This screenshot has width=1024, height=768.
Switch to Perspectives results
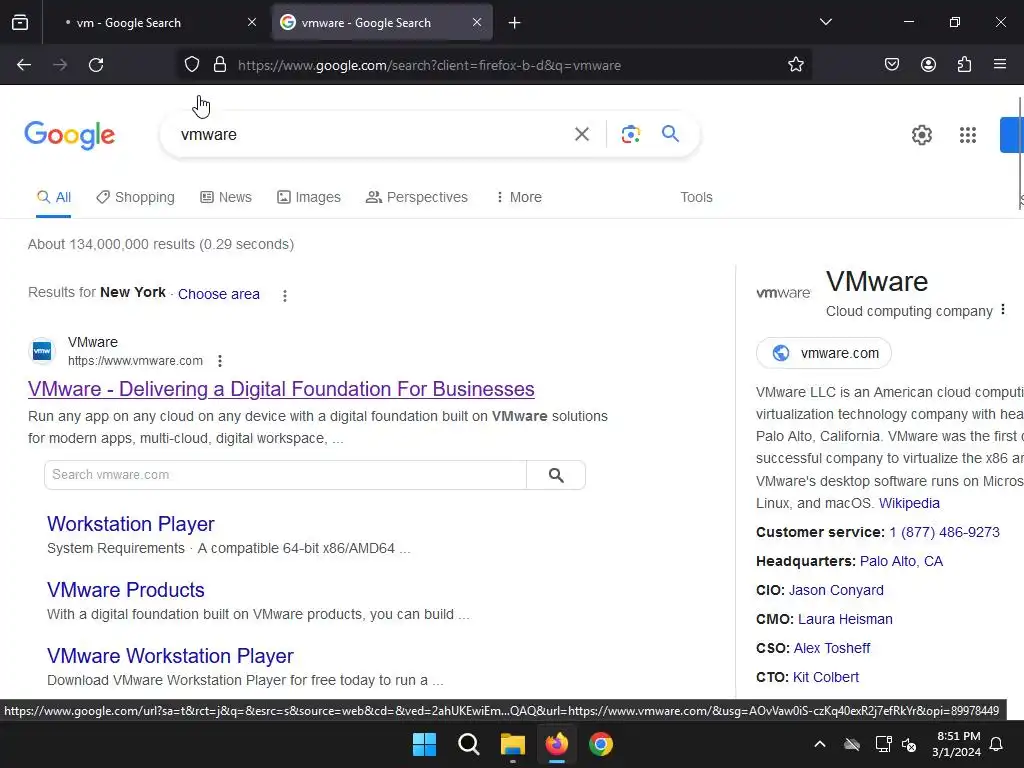[417, 197]
